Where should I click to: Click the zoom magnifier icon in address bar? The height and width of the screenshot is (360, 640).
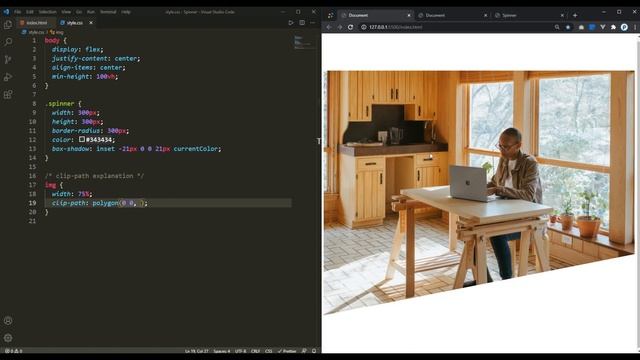[x=557, y=27]
